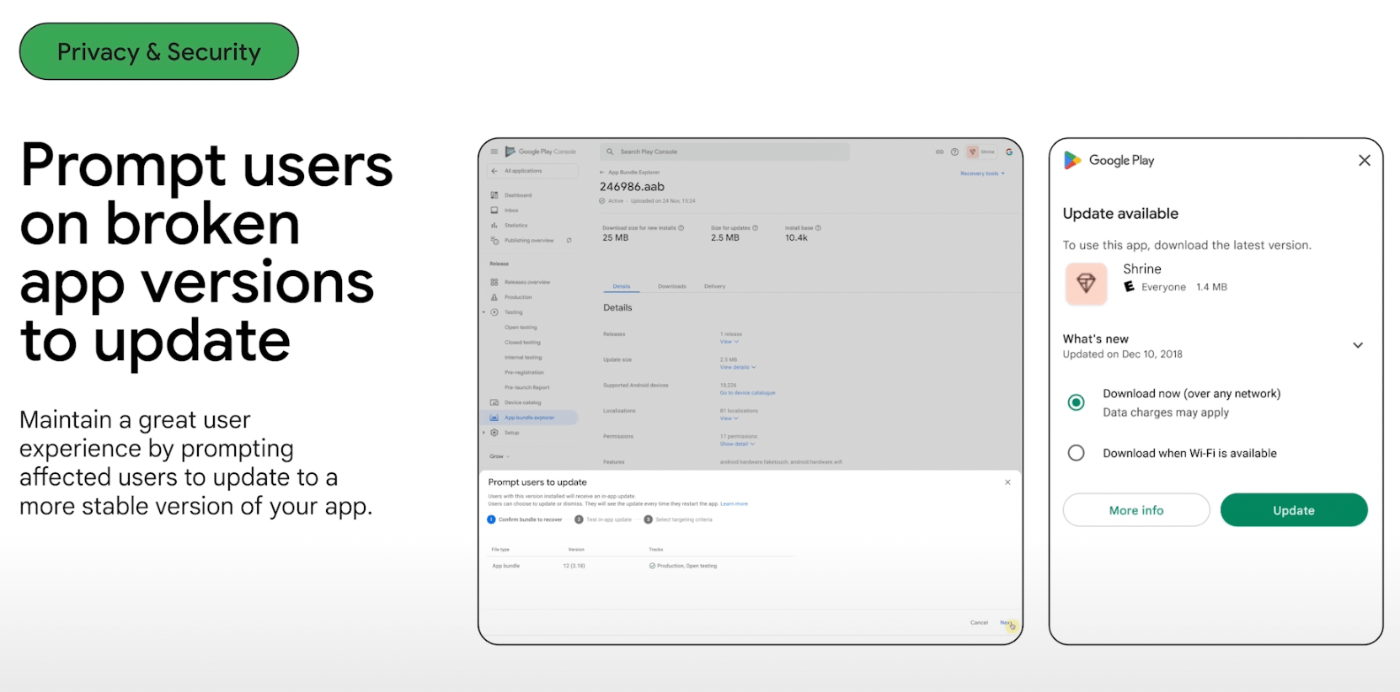Open Pre-registration in the sidebar
The width and height of the screenshot is (1400, 692).
(523, 372)
